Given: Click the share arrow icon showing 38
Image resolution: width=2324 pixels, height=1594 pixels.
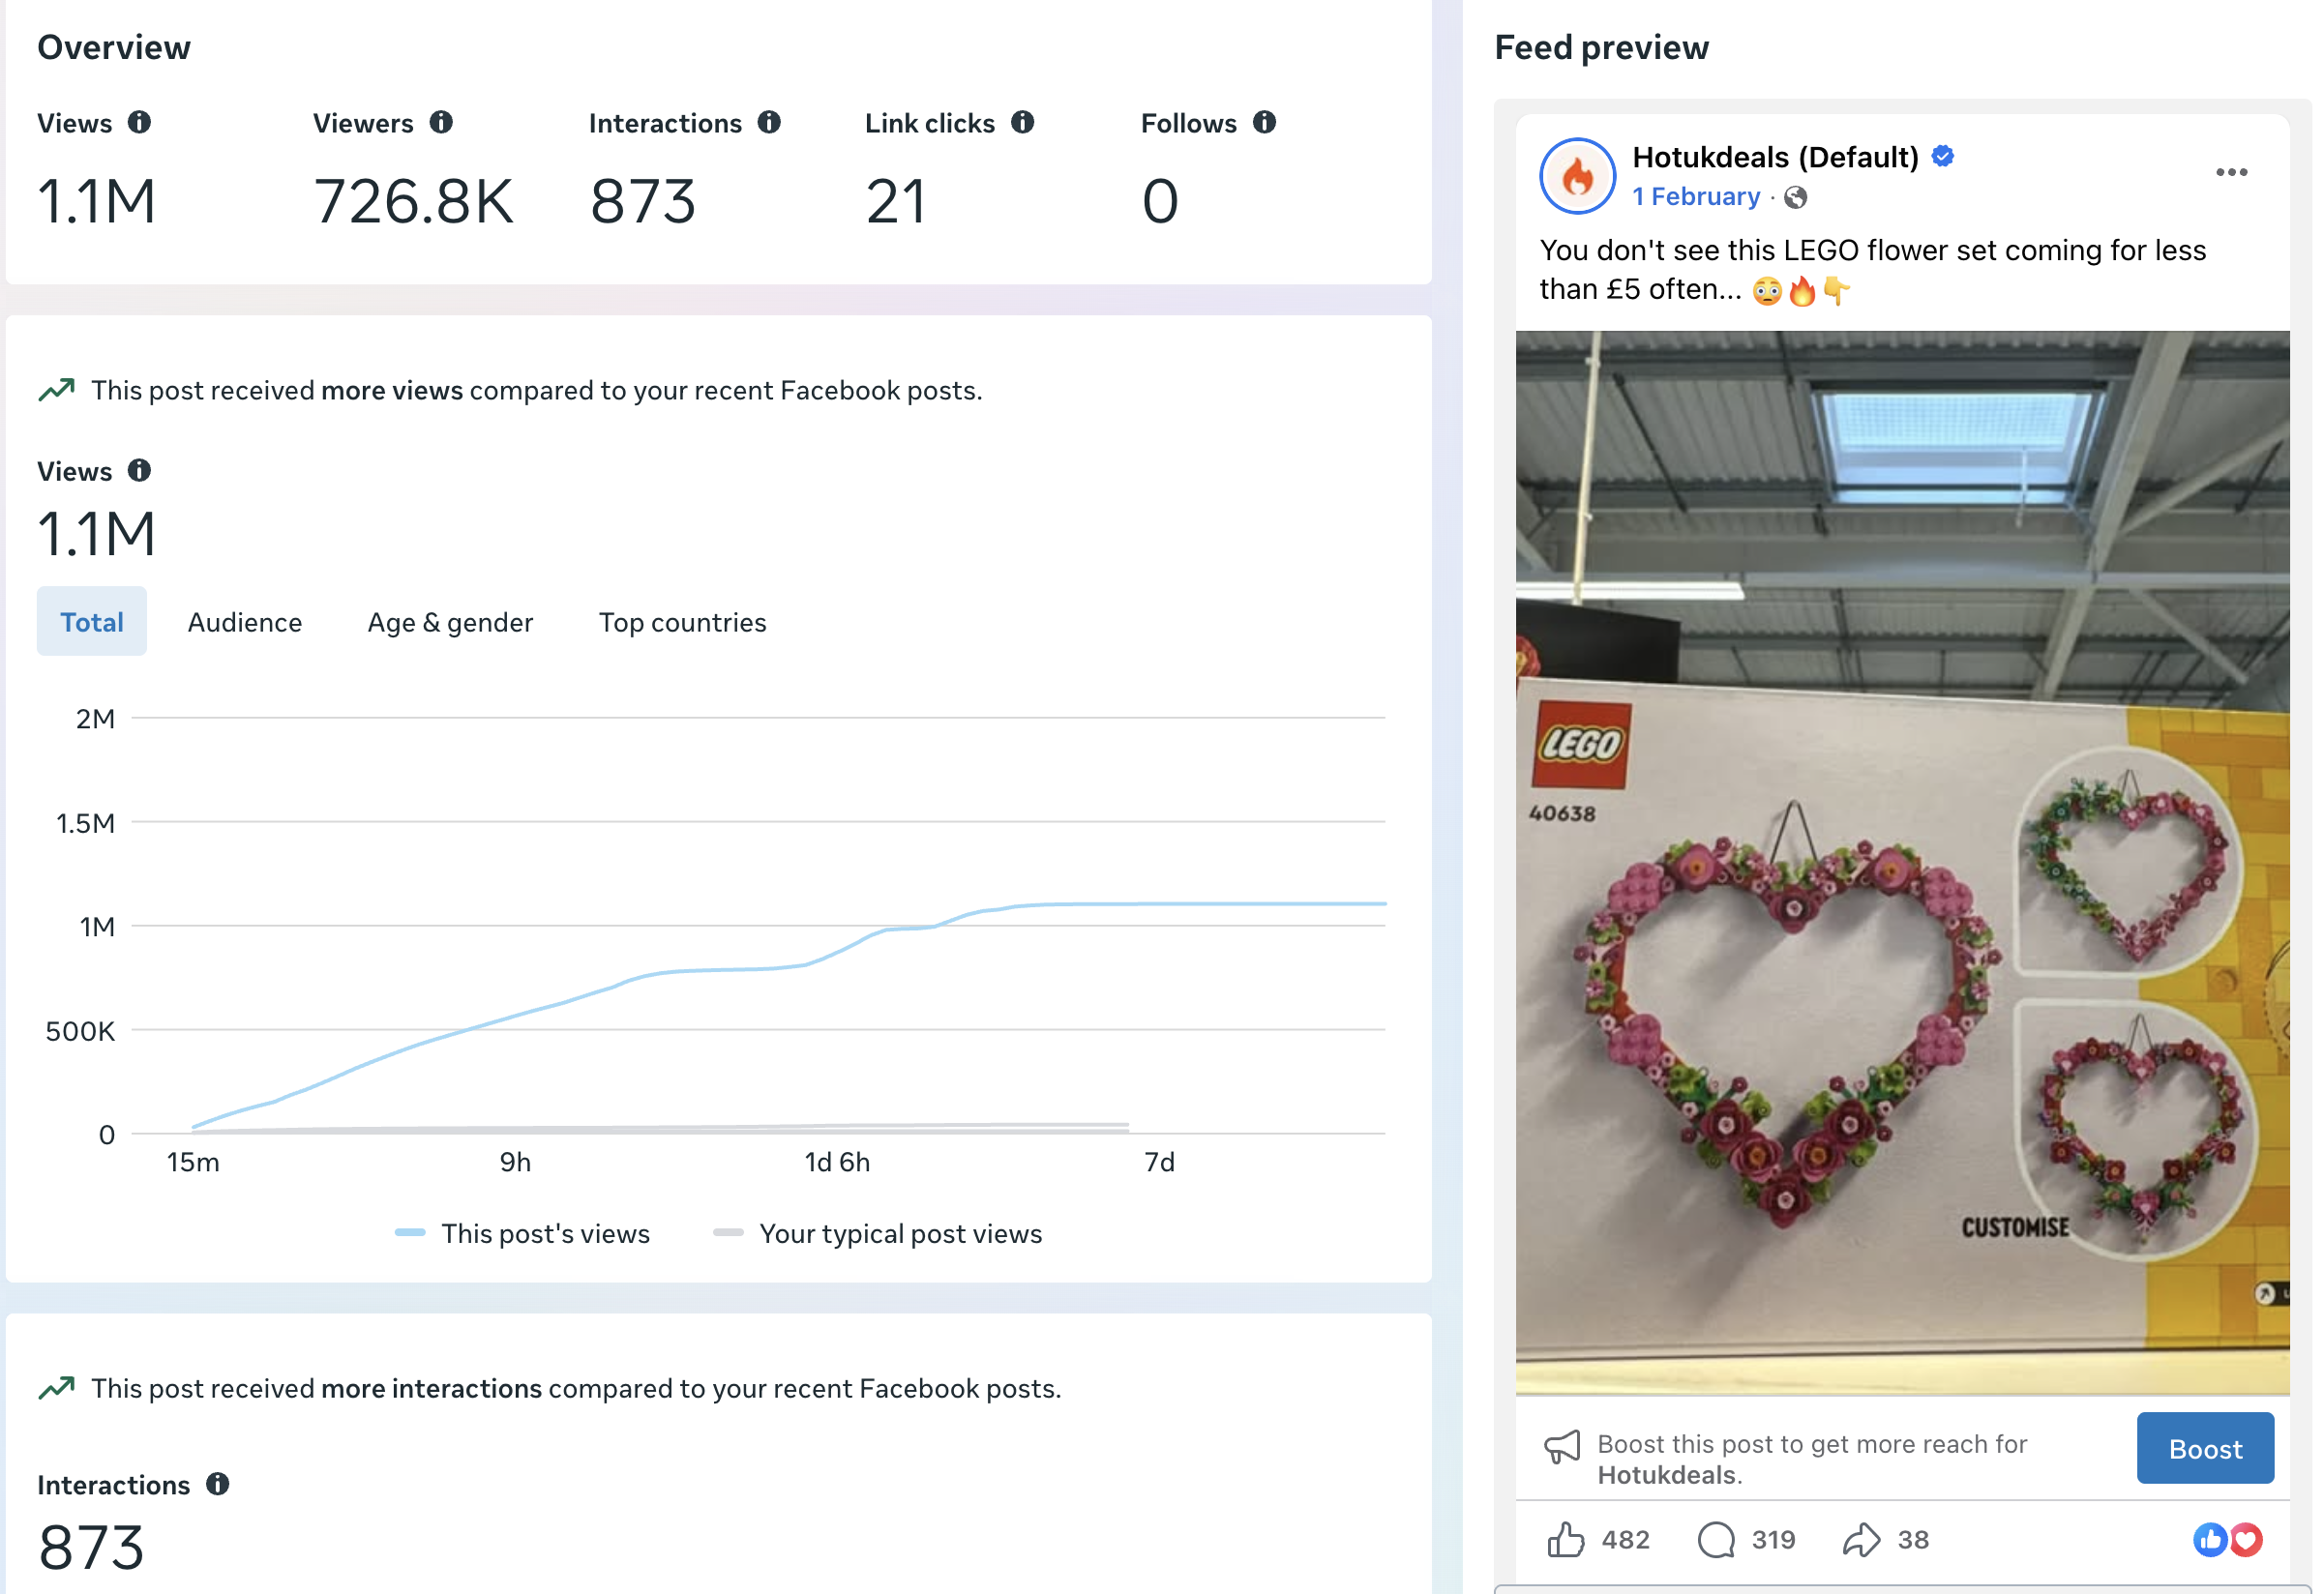Looking at the screenshot, I should click(1861, 1540).
